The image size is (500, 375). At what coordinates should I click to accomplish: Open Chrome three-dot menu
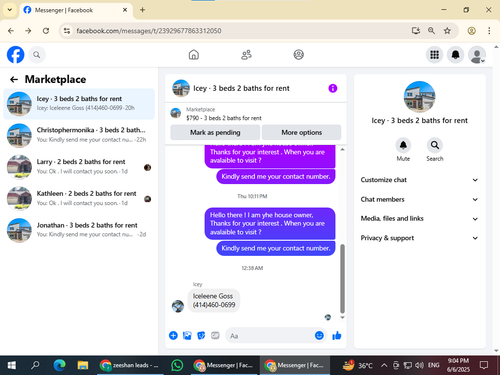(x=489, y=31)
